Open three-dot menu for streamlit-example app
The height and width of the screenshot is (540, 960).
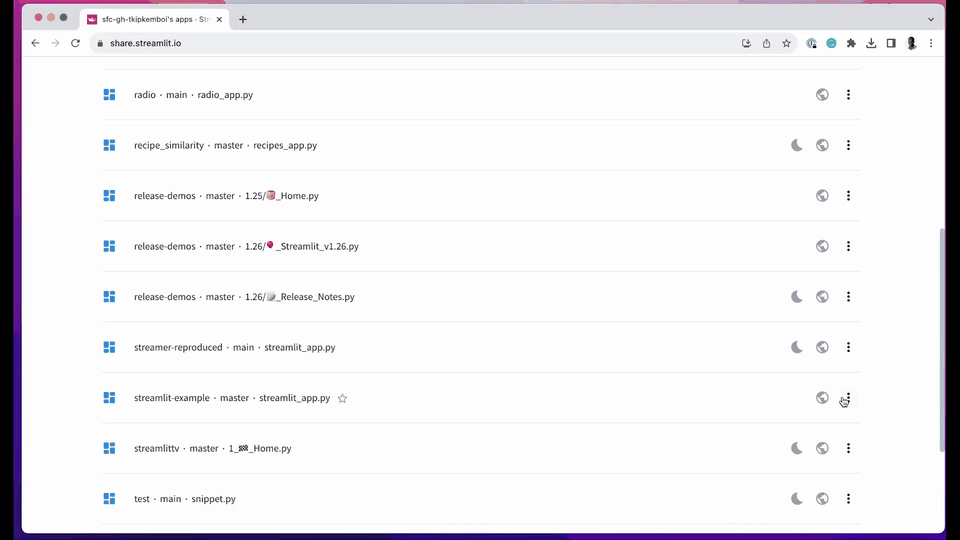(x=848, y=397)
